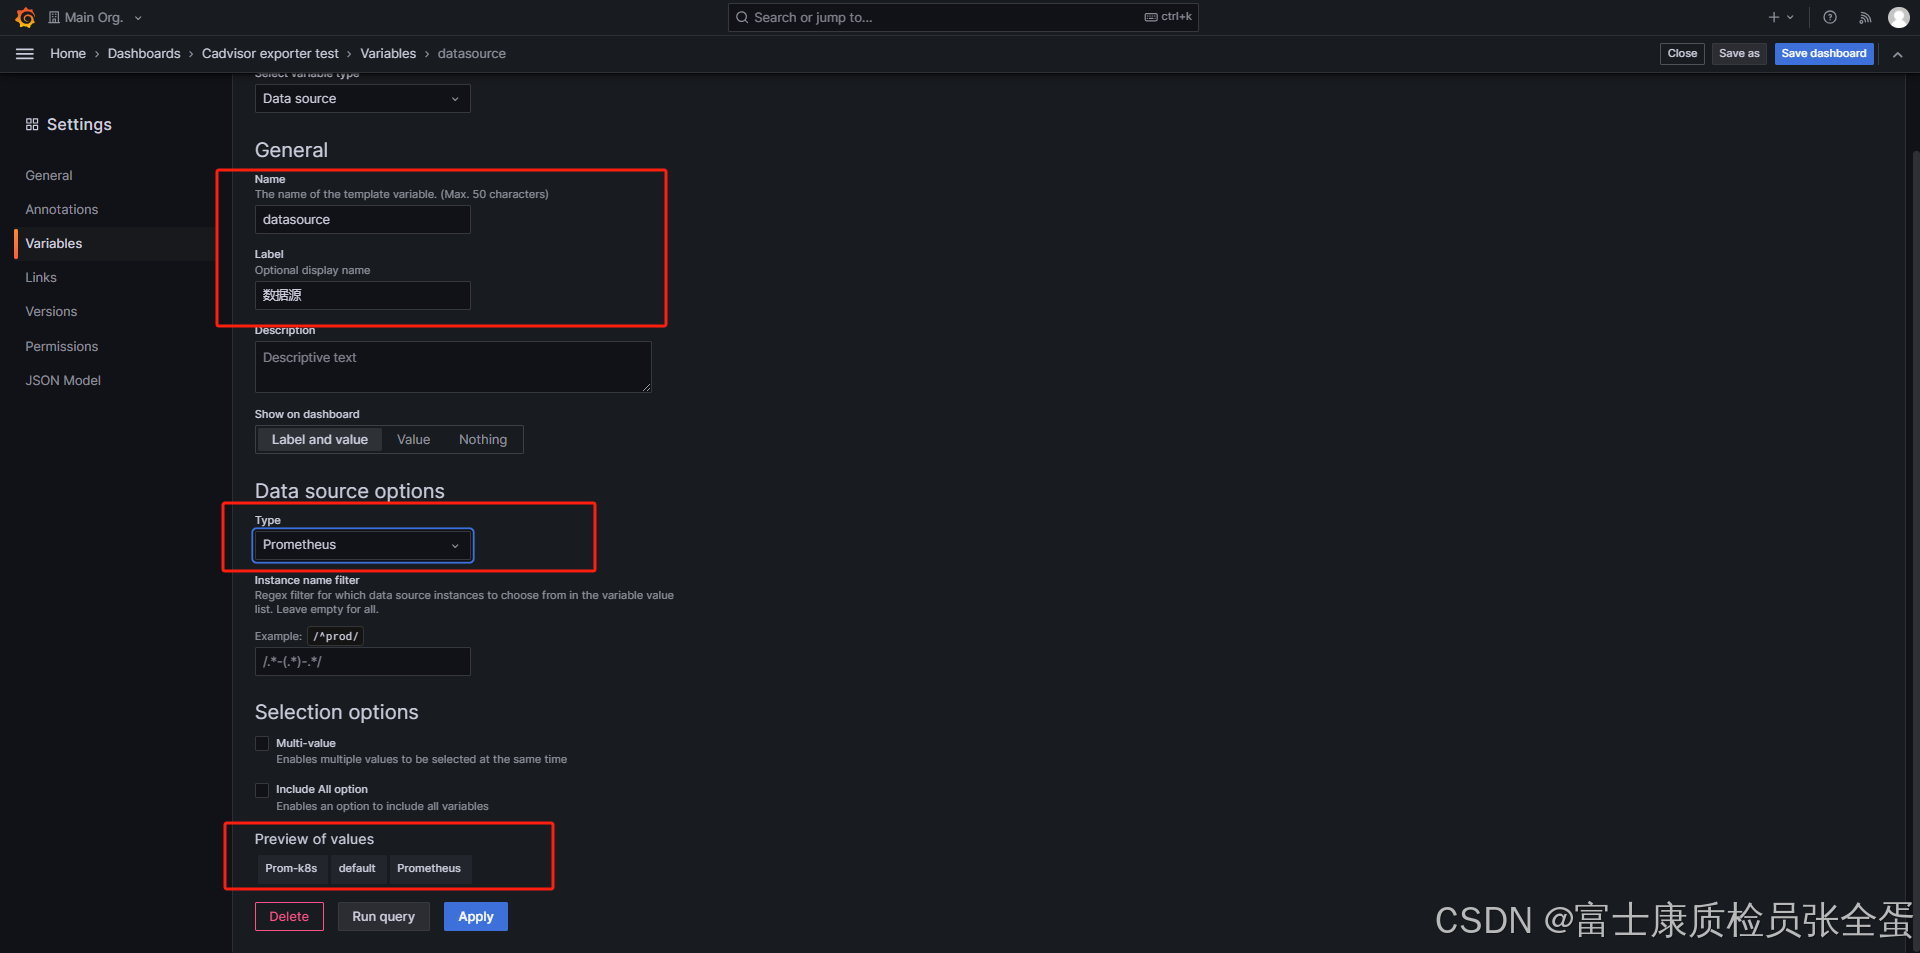Open the plus add-new menu
This screenshot has width=1920, height=953.
pos(1781,17)
